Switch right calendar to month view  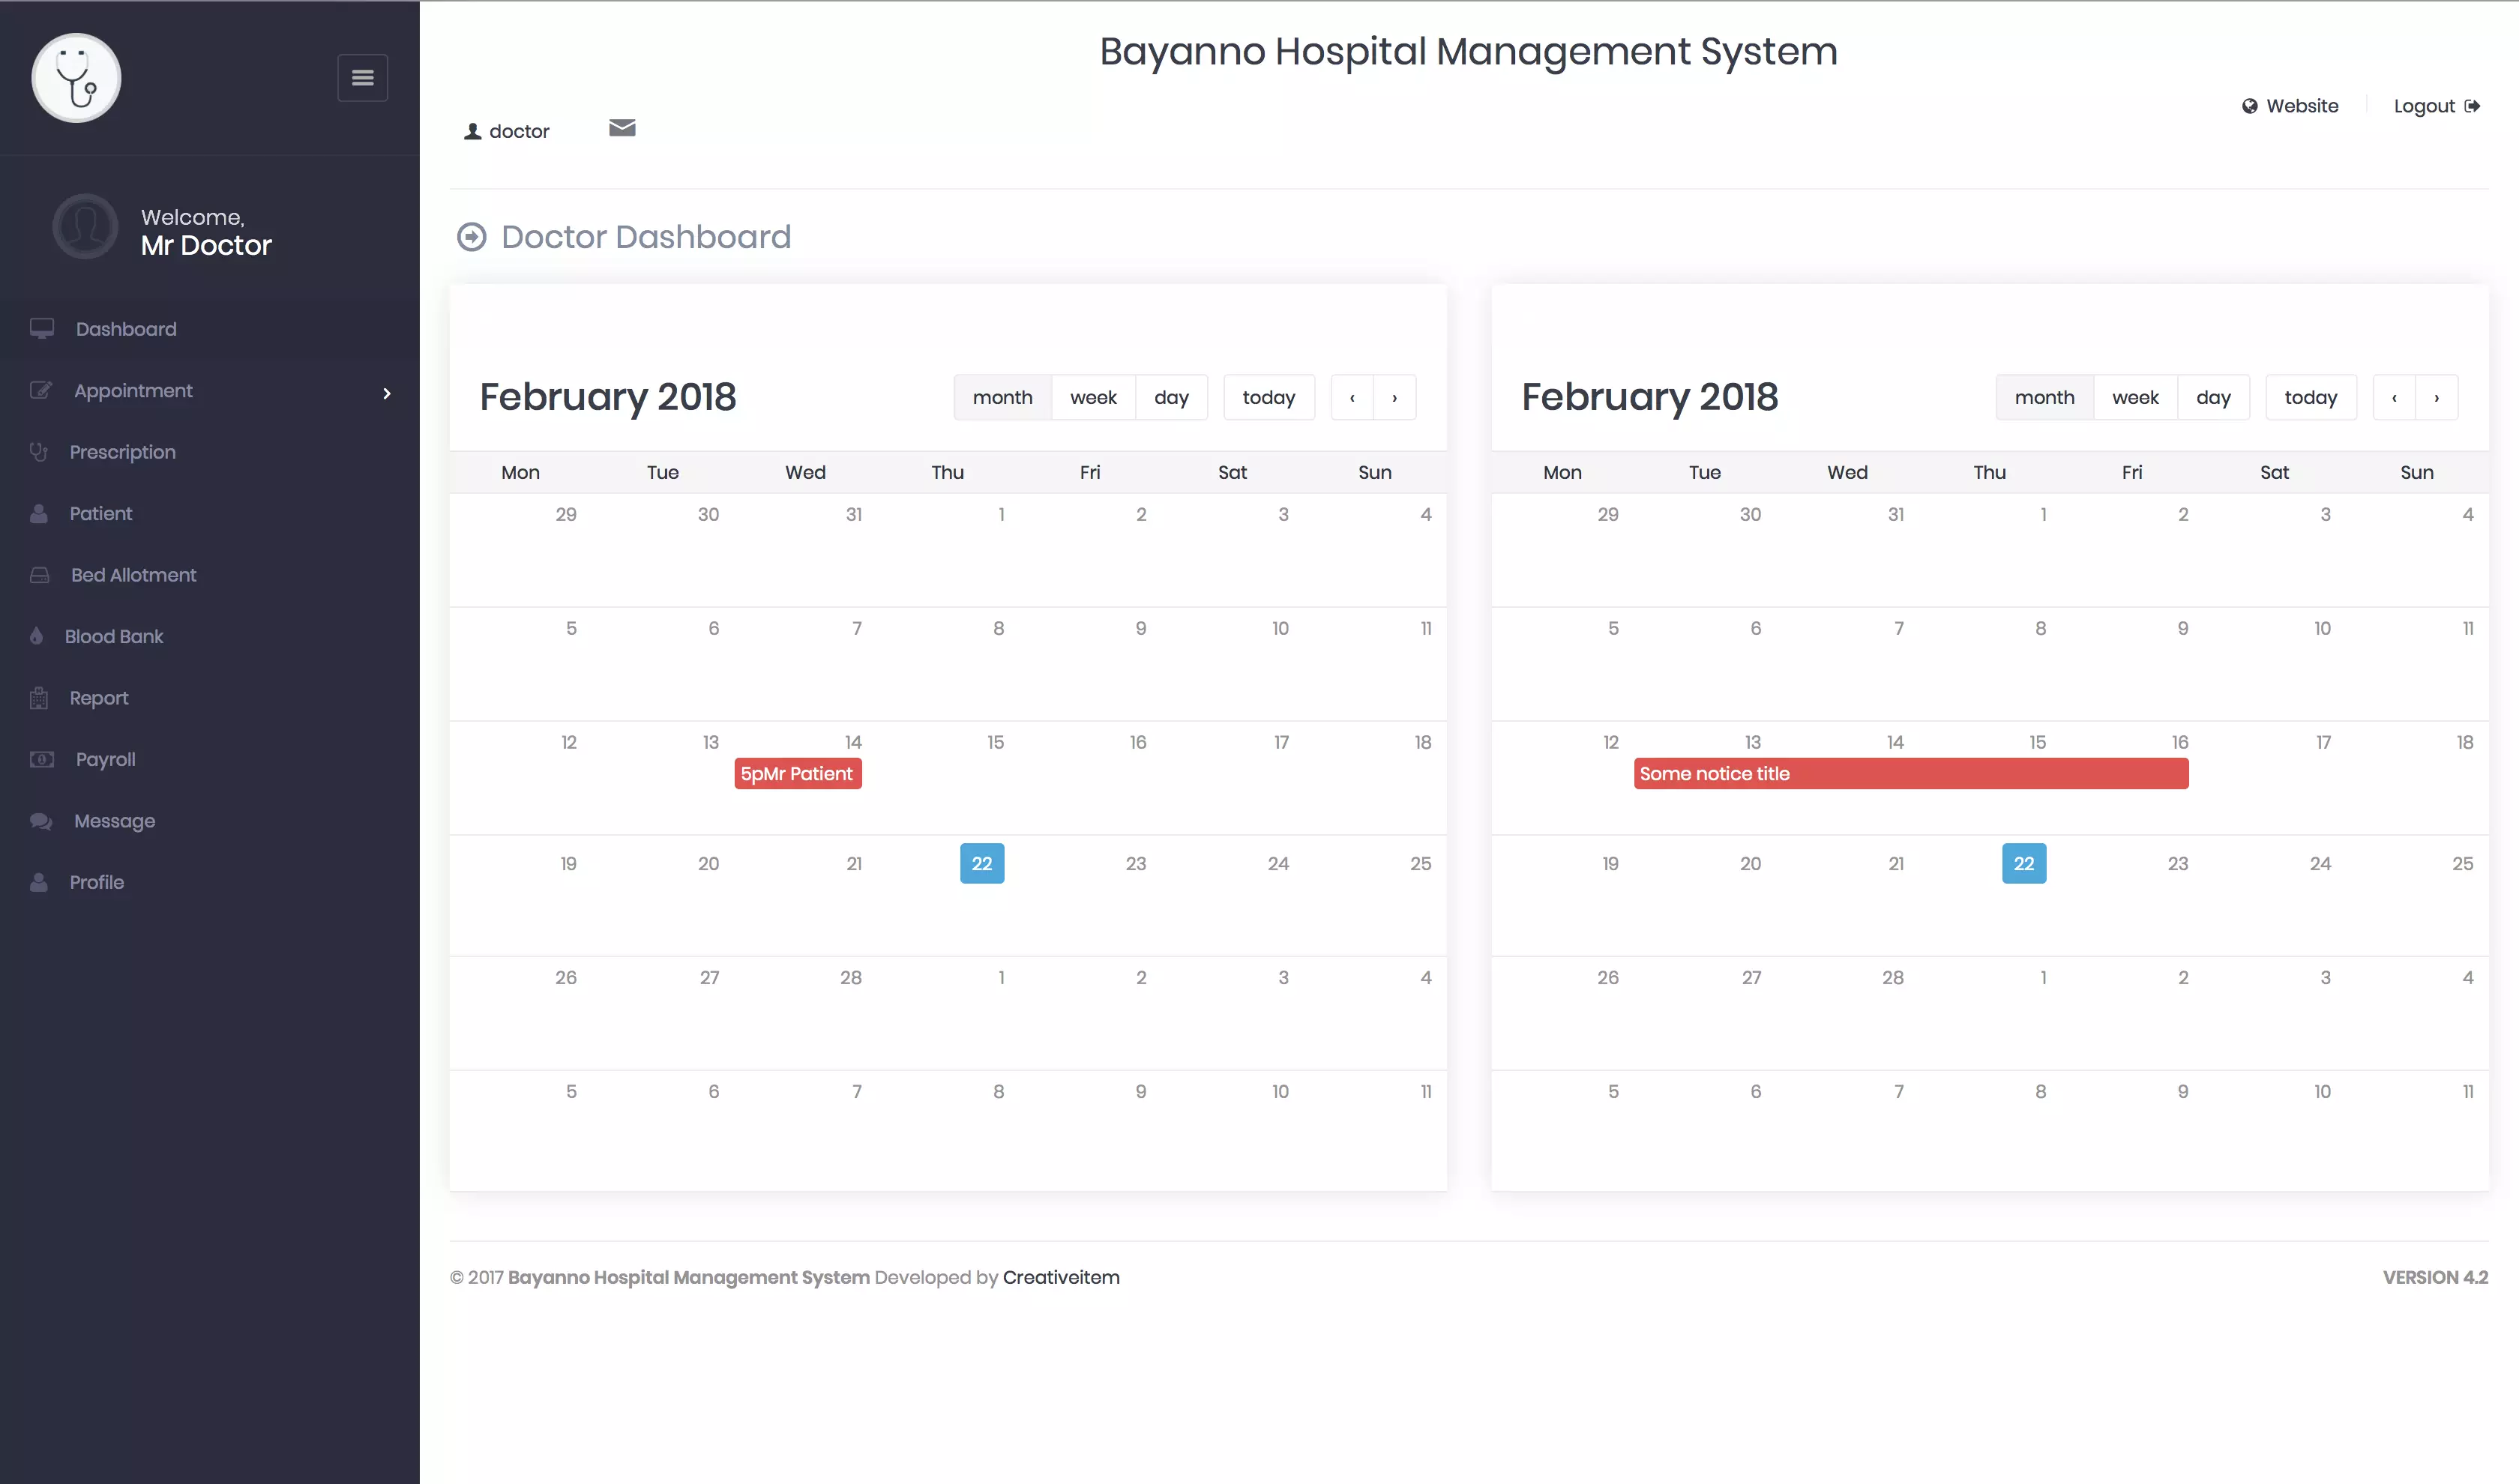pyautogui.click(x=2045, y=397)
